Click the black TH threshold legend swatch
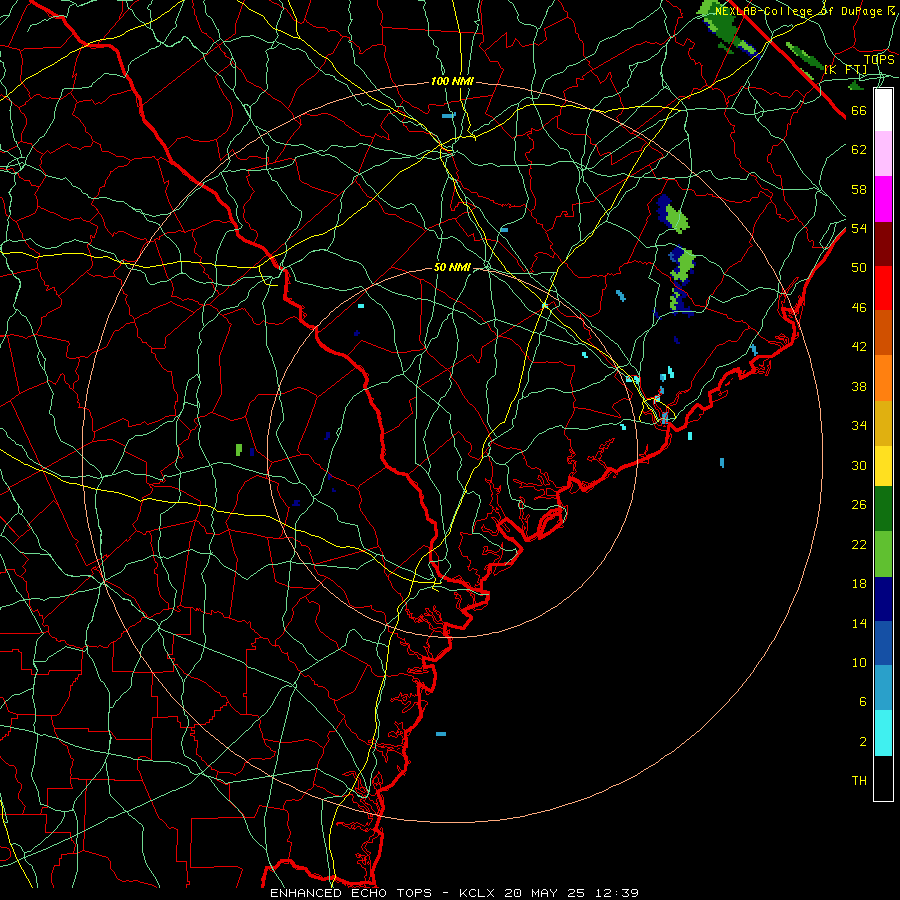The image size is (900, 900). [x=883, y=778]
